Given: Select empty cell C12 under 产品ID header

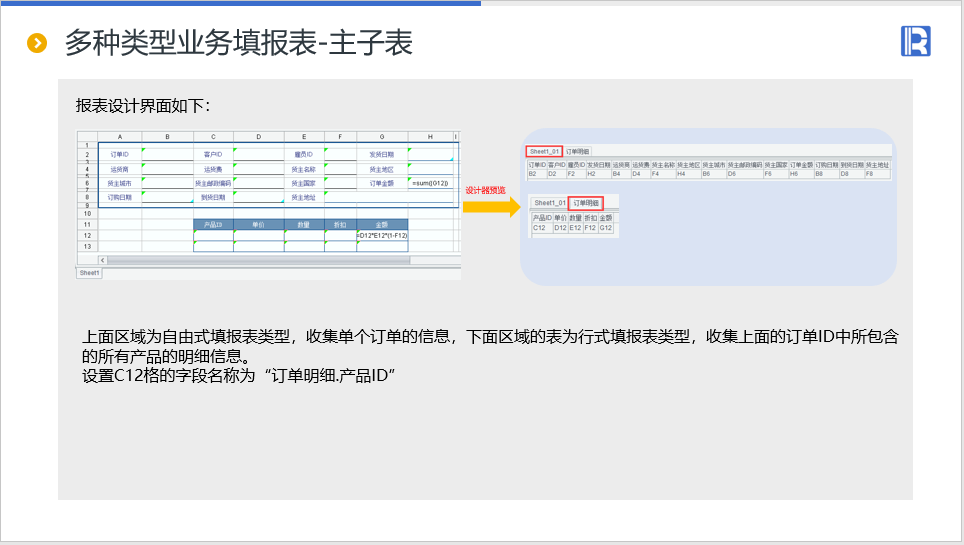Looking at the screenshot, I should click(213, 236).
